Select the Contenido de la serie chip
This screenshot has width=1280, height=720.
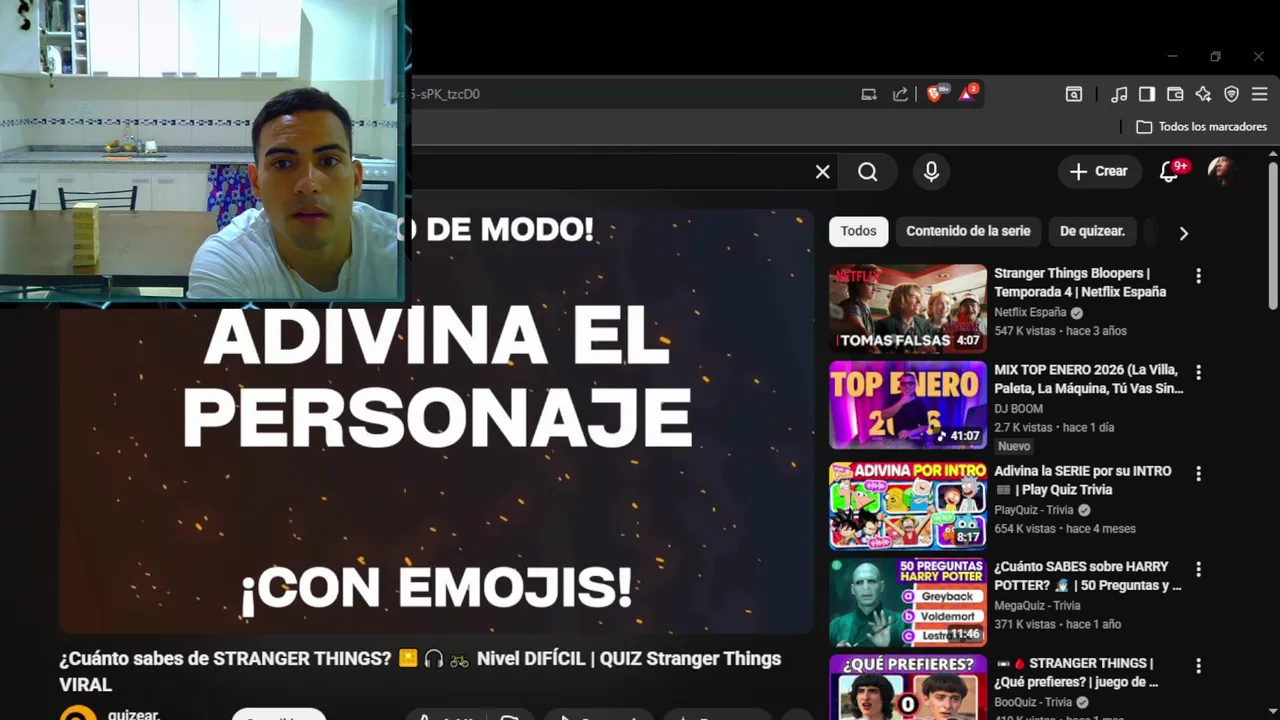pos(968,231)
